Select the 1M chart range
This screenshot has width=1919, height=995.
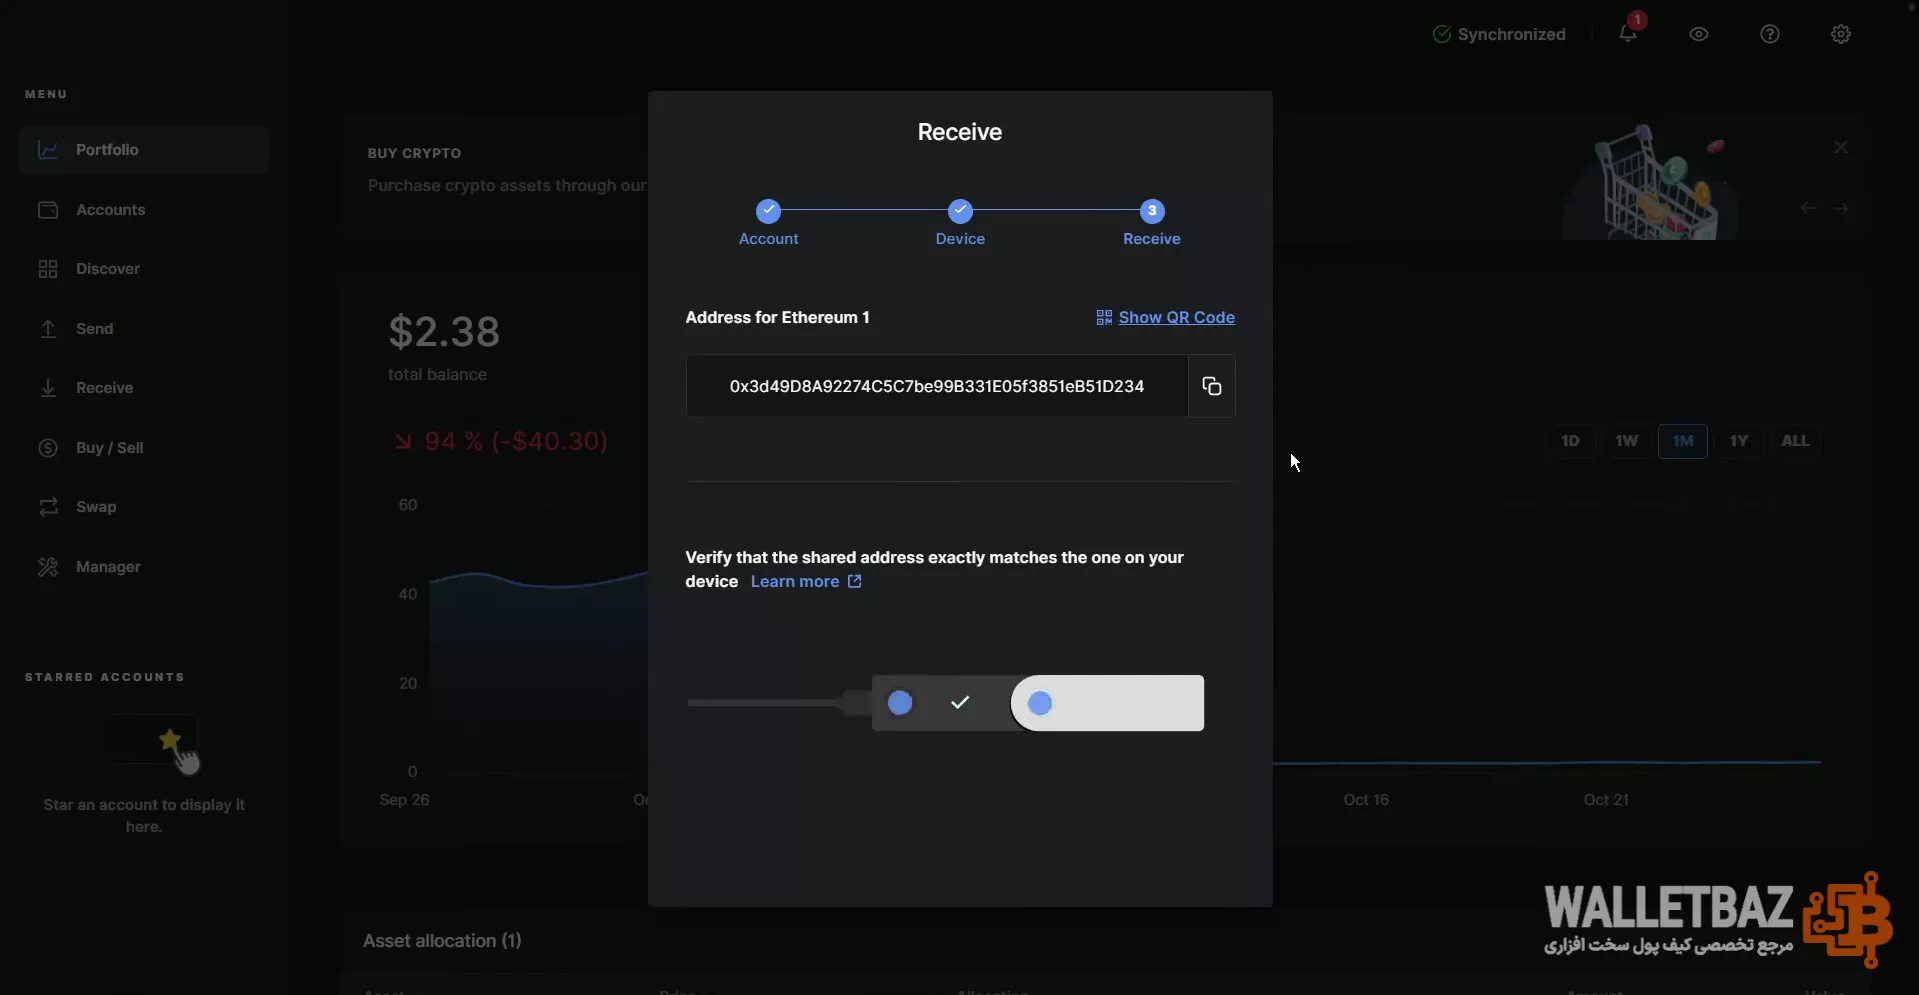click(1683, 441)
